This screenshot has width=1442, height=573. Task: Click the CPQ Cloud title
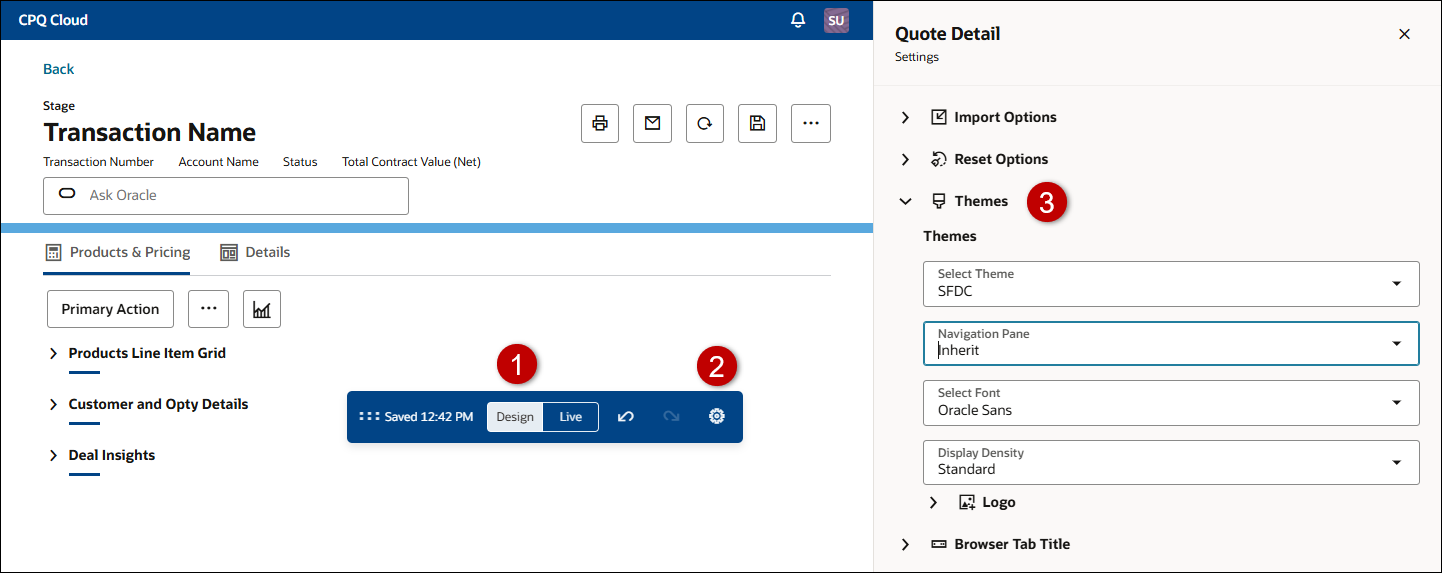click(x=53, y=20)
